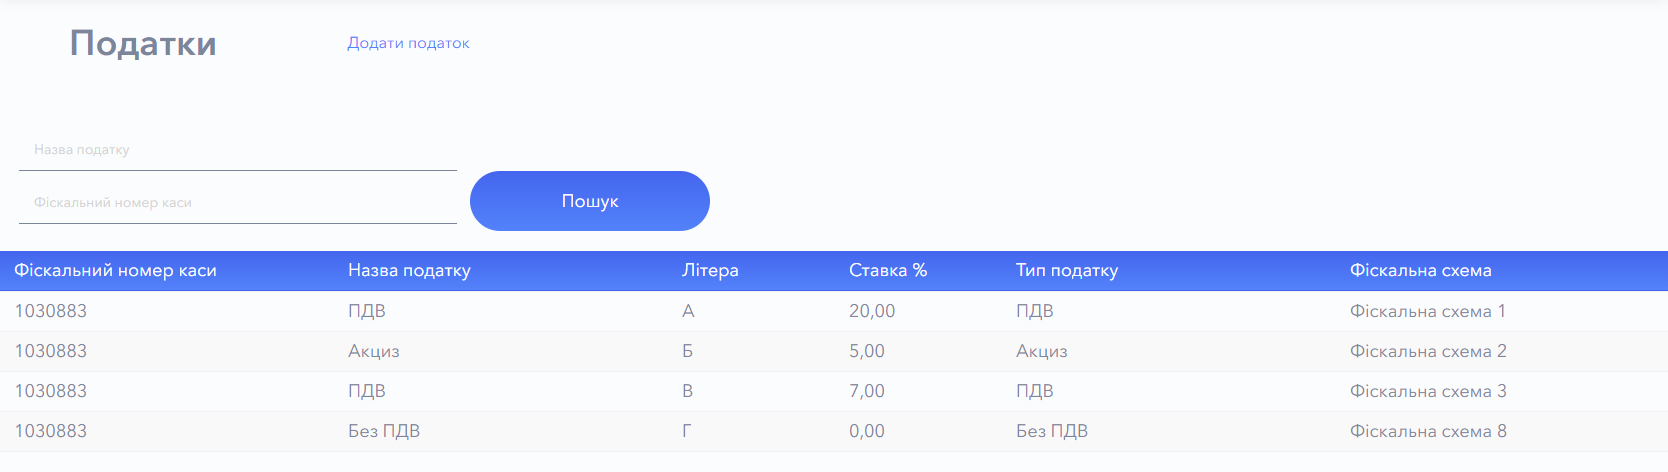
Task: Open the Додати податок link
Action: (408, 43)
